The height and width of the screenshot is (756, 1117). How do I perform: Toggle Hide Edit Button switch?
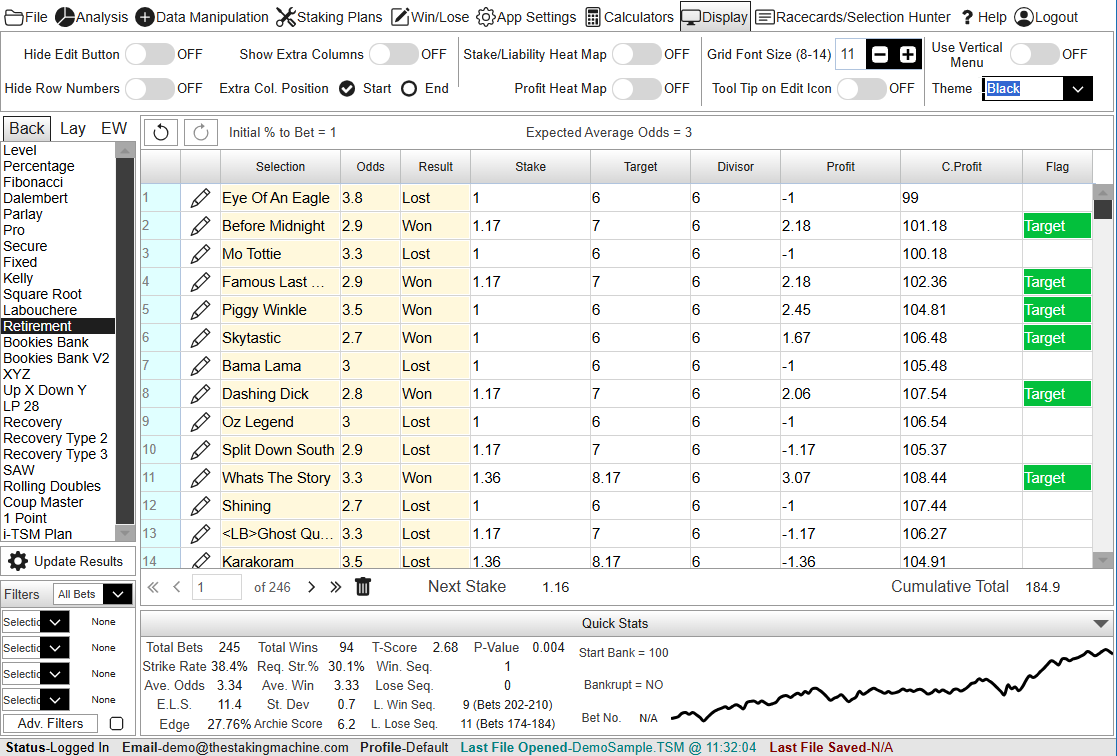coord(149,55)
